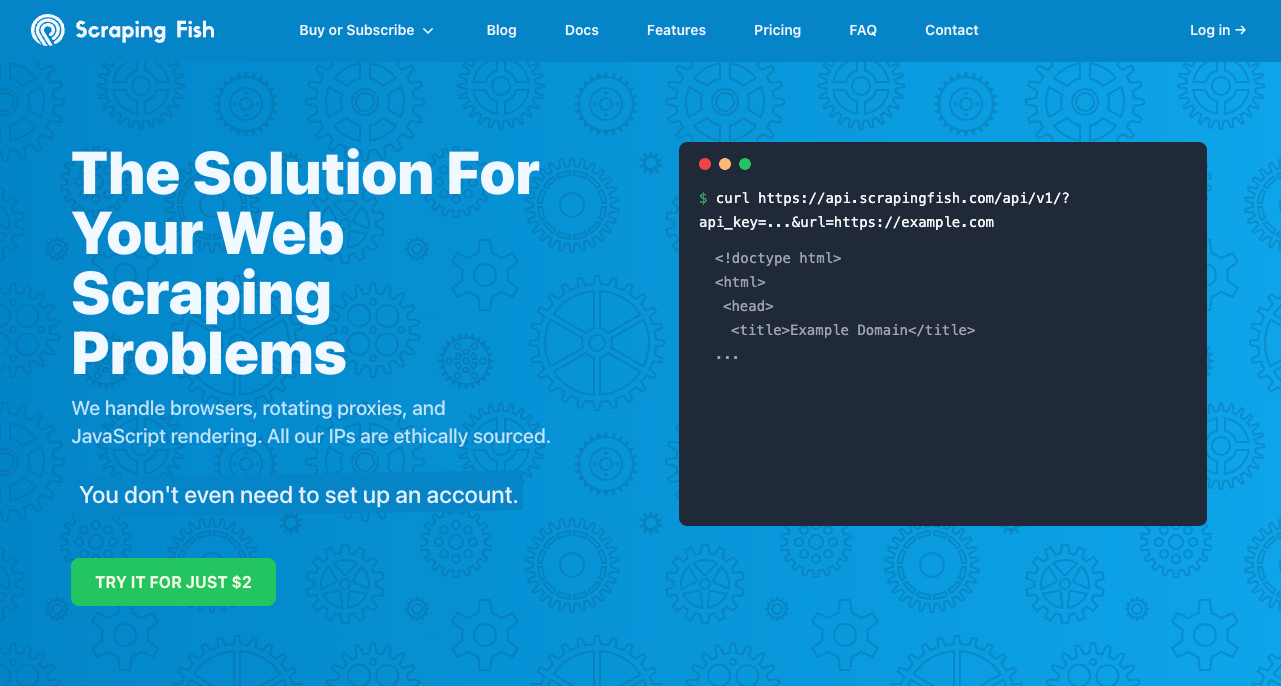The height and width of the screenshot is (686, 1281).
Task: Click the text "You don't even need to set up an account."
Action: click(299, 494)
